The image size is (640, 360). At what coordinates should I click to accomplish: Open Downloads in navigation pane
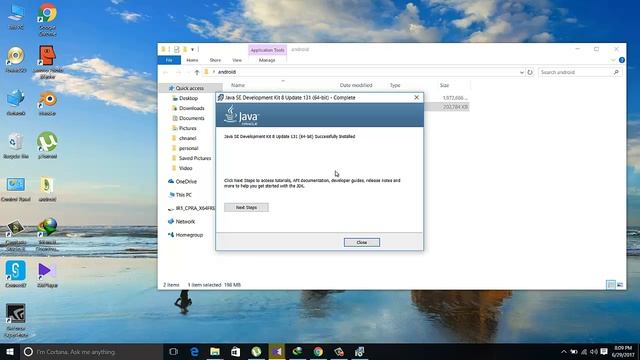(x=191, y=108)
